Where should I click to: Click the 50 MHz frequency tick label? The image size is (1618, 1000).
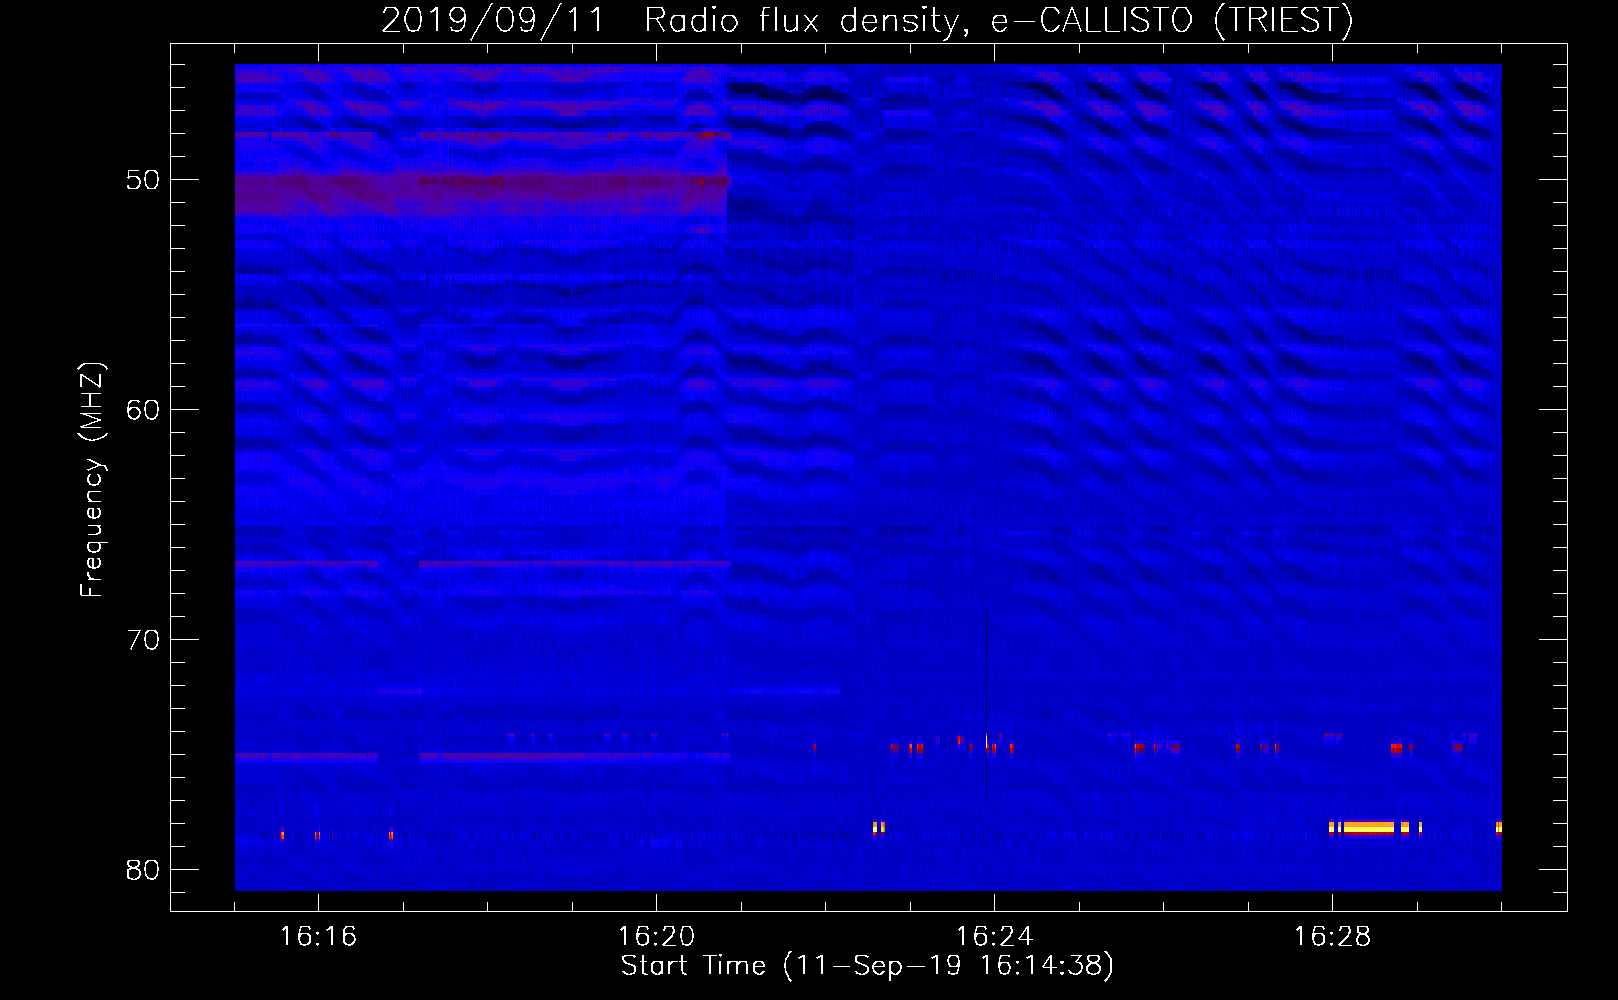[143, 180]
